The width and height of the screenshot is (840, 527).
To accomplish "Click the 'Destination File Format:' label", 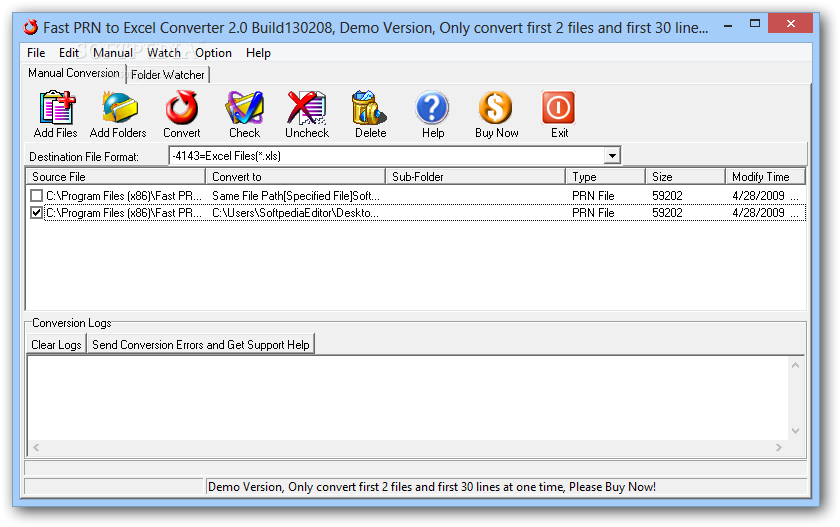I will pyautogui.click(x=84, y=157).
